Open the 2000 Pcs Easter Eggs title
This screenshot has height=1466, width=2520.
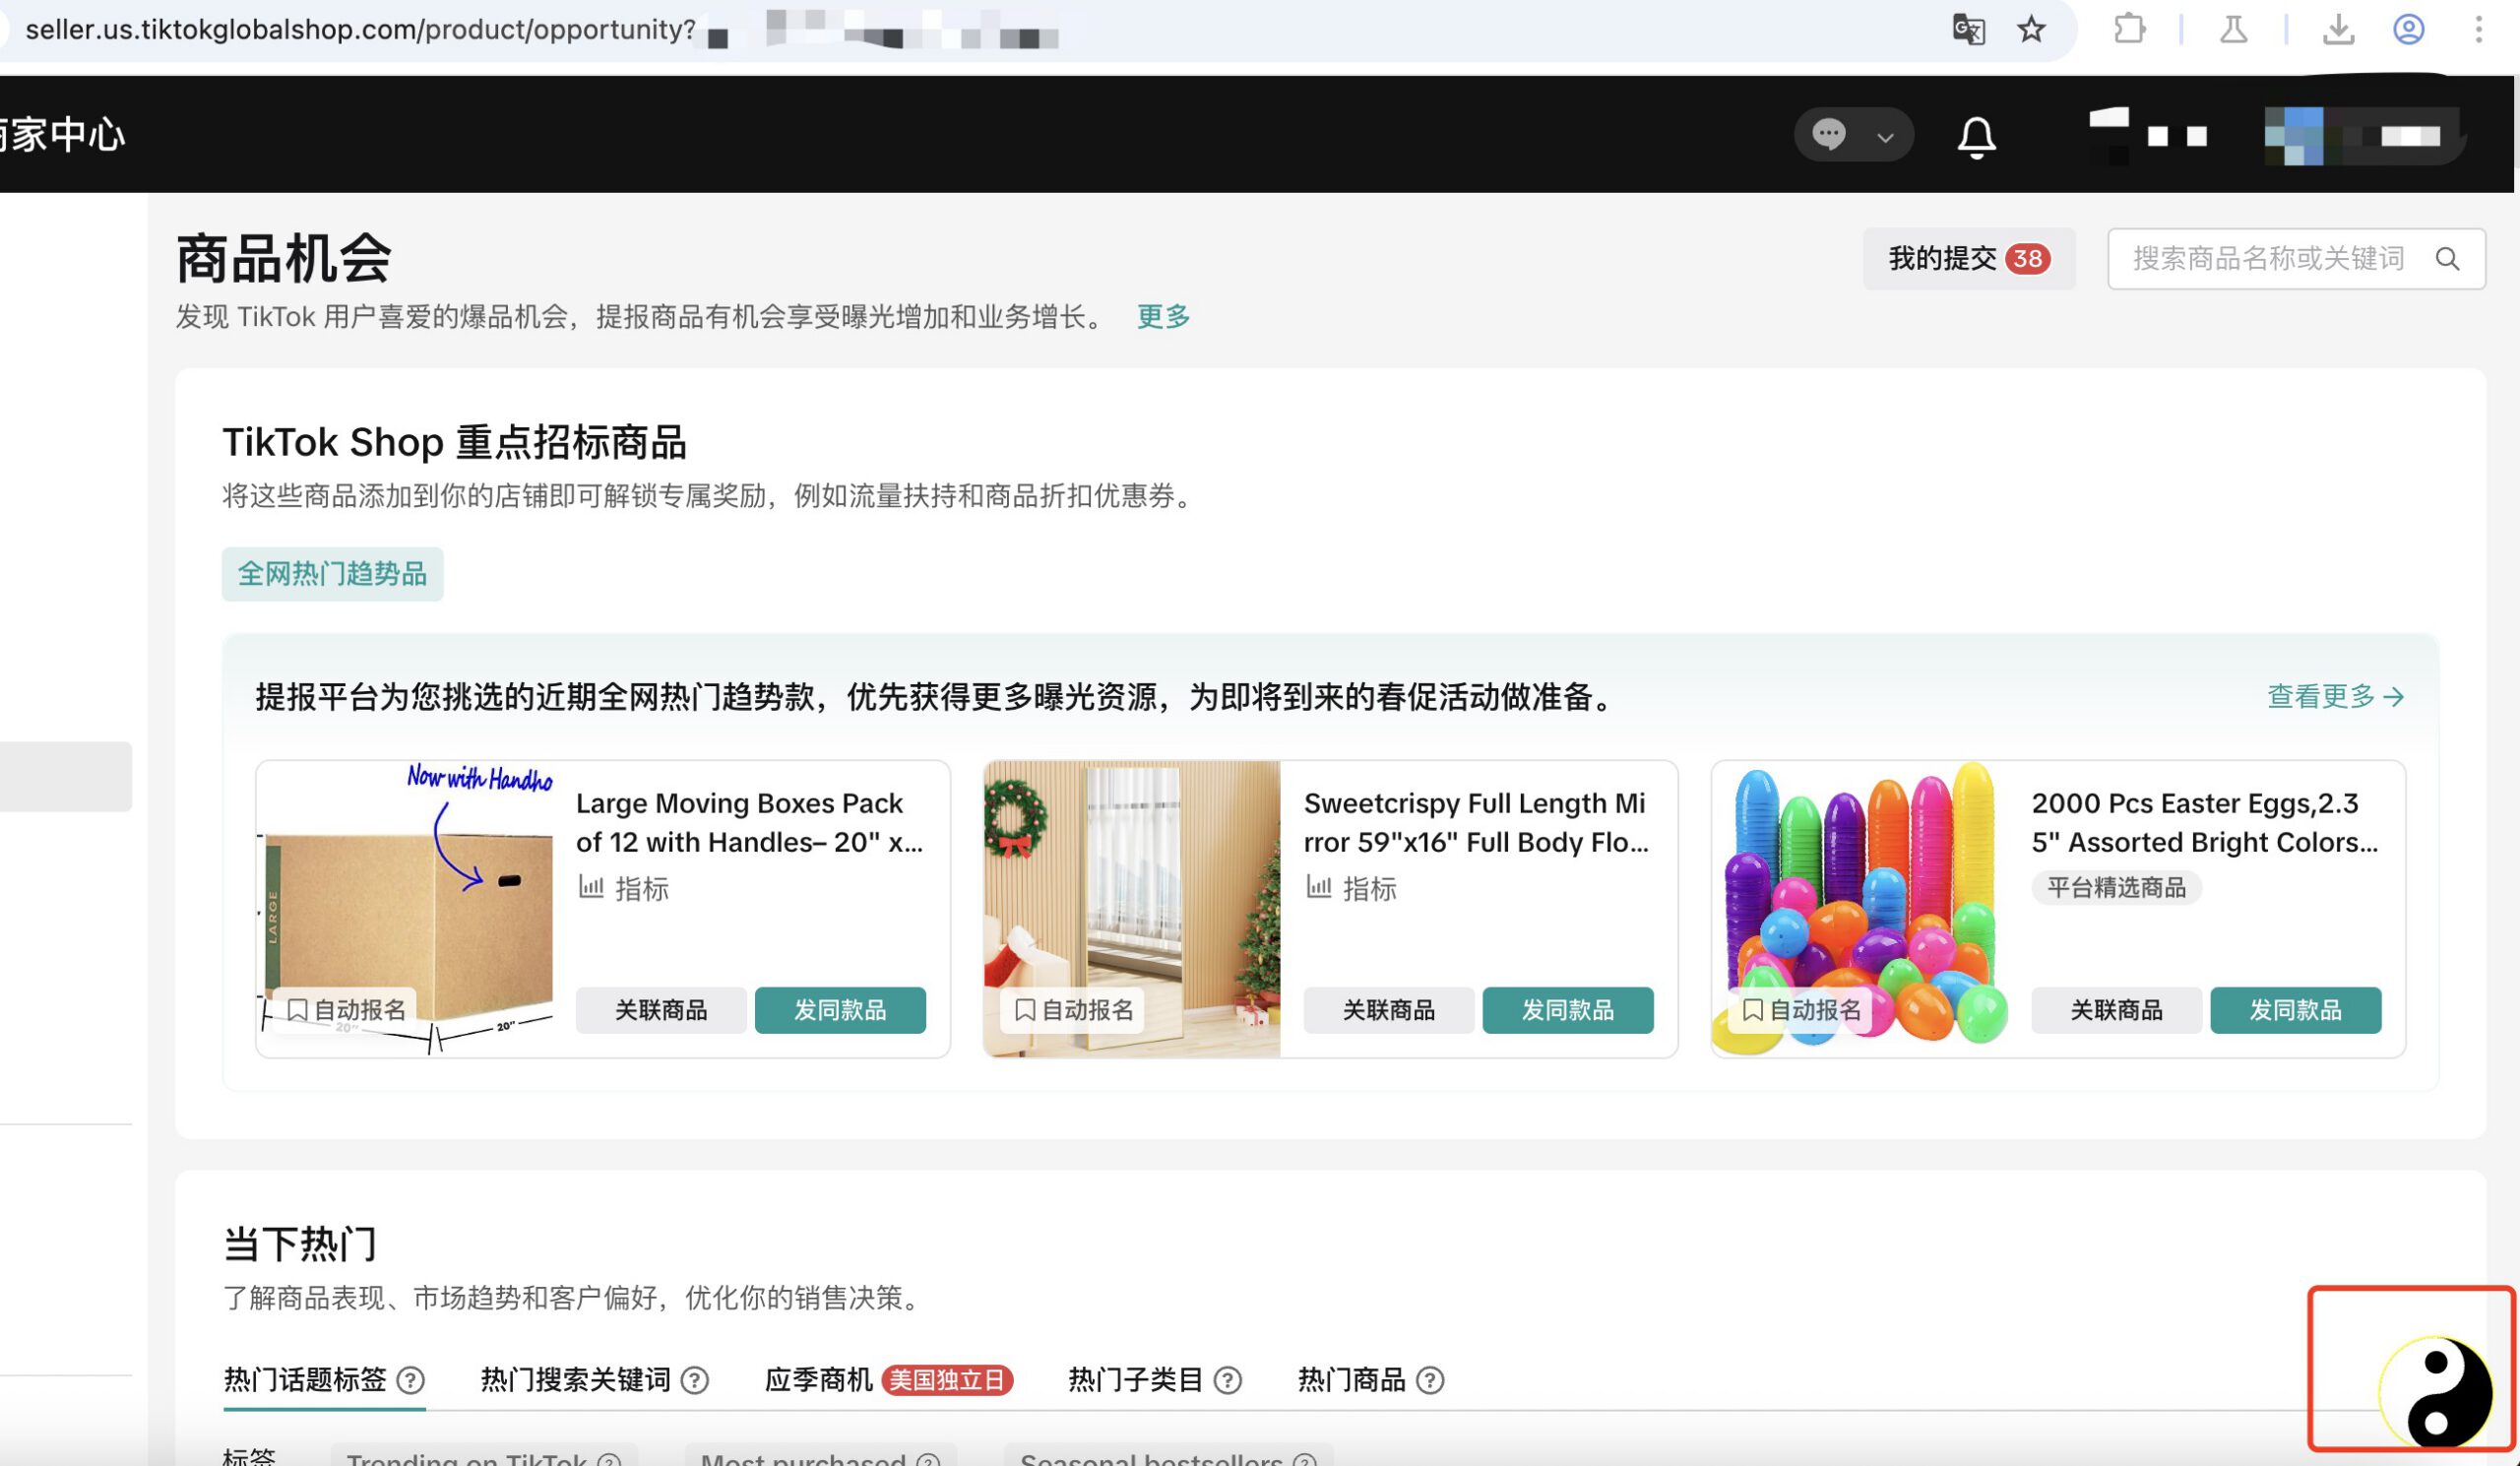coord(2205,823)
